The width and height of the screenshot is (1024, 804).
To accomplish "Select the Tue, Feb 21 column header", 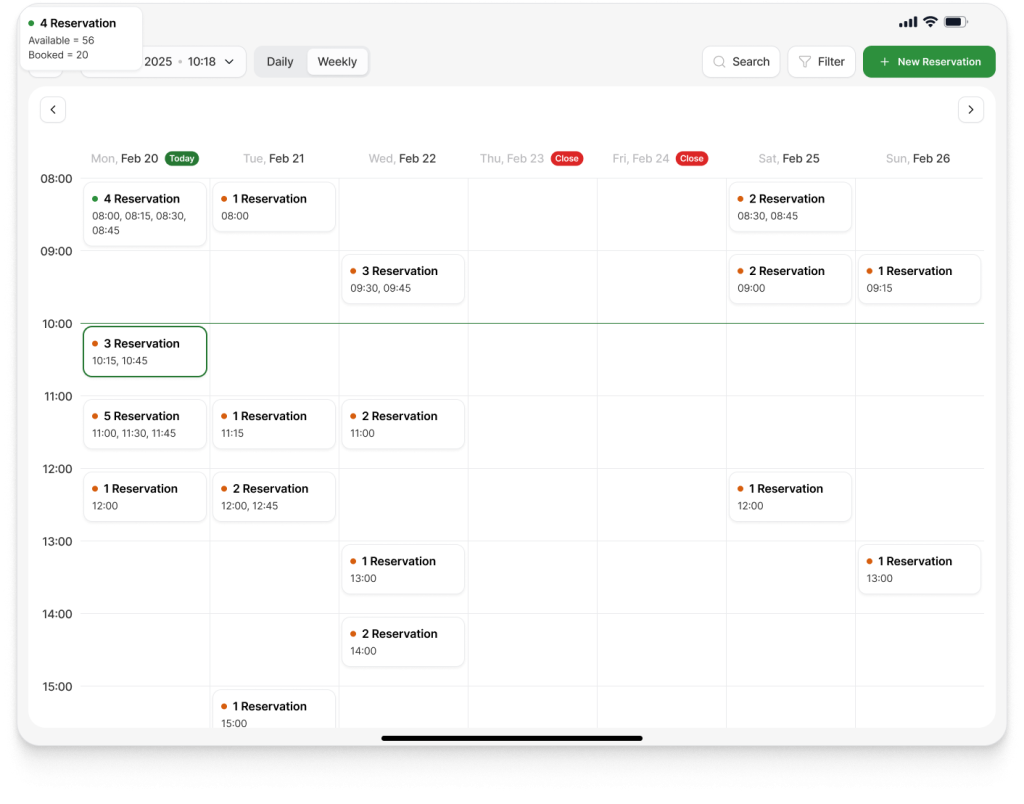I will 274,159.
